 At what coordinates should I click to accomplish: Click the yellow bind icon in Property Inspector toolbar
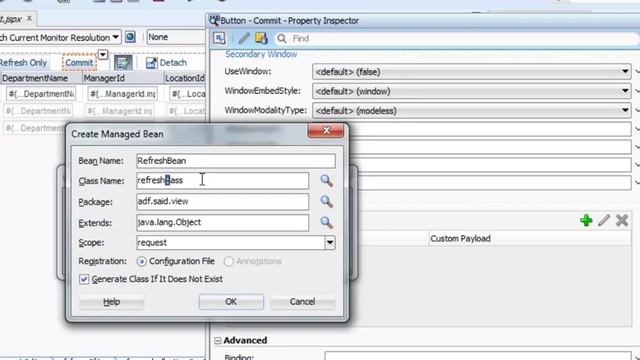click(261, 38)
